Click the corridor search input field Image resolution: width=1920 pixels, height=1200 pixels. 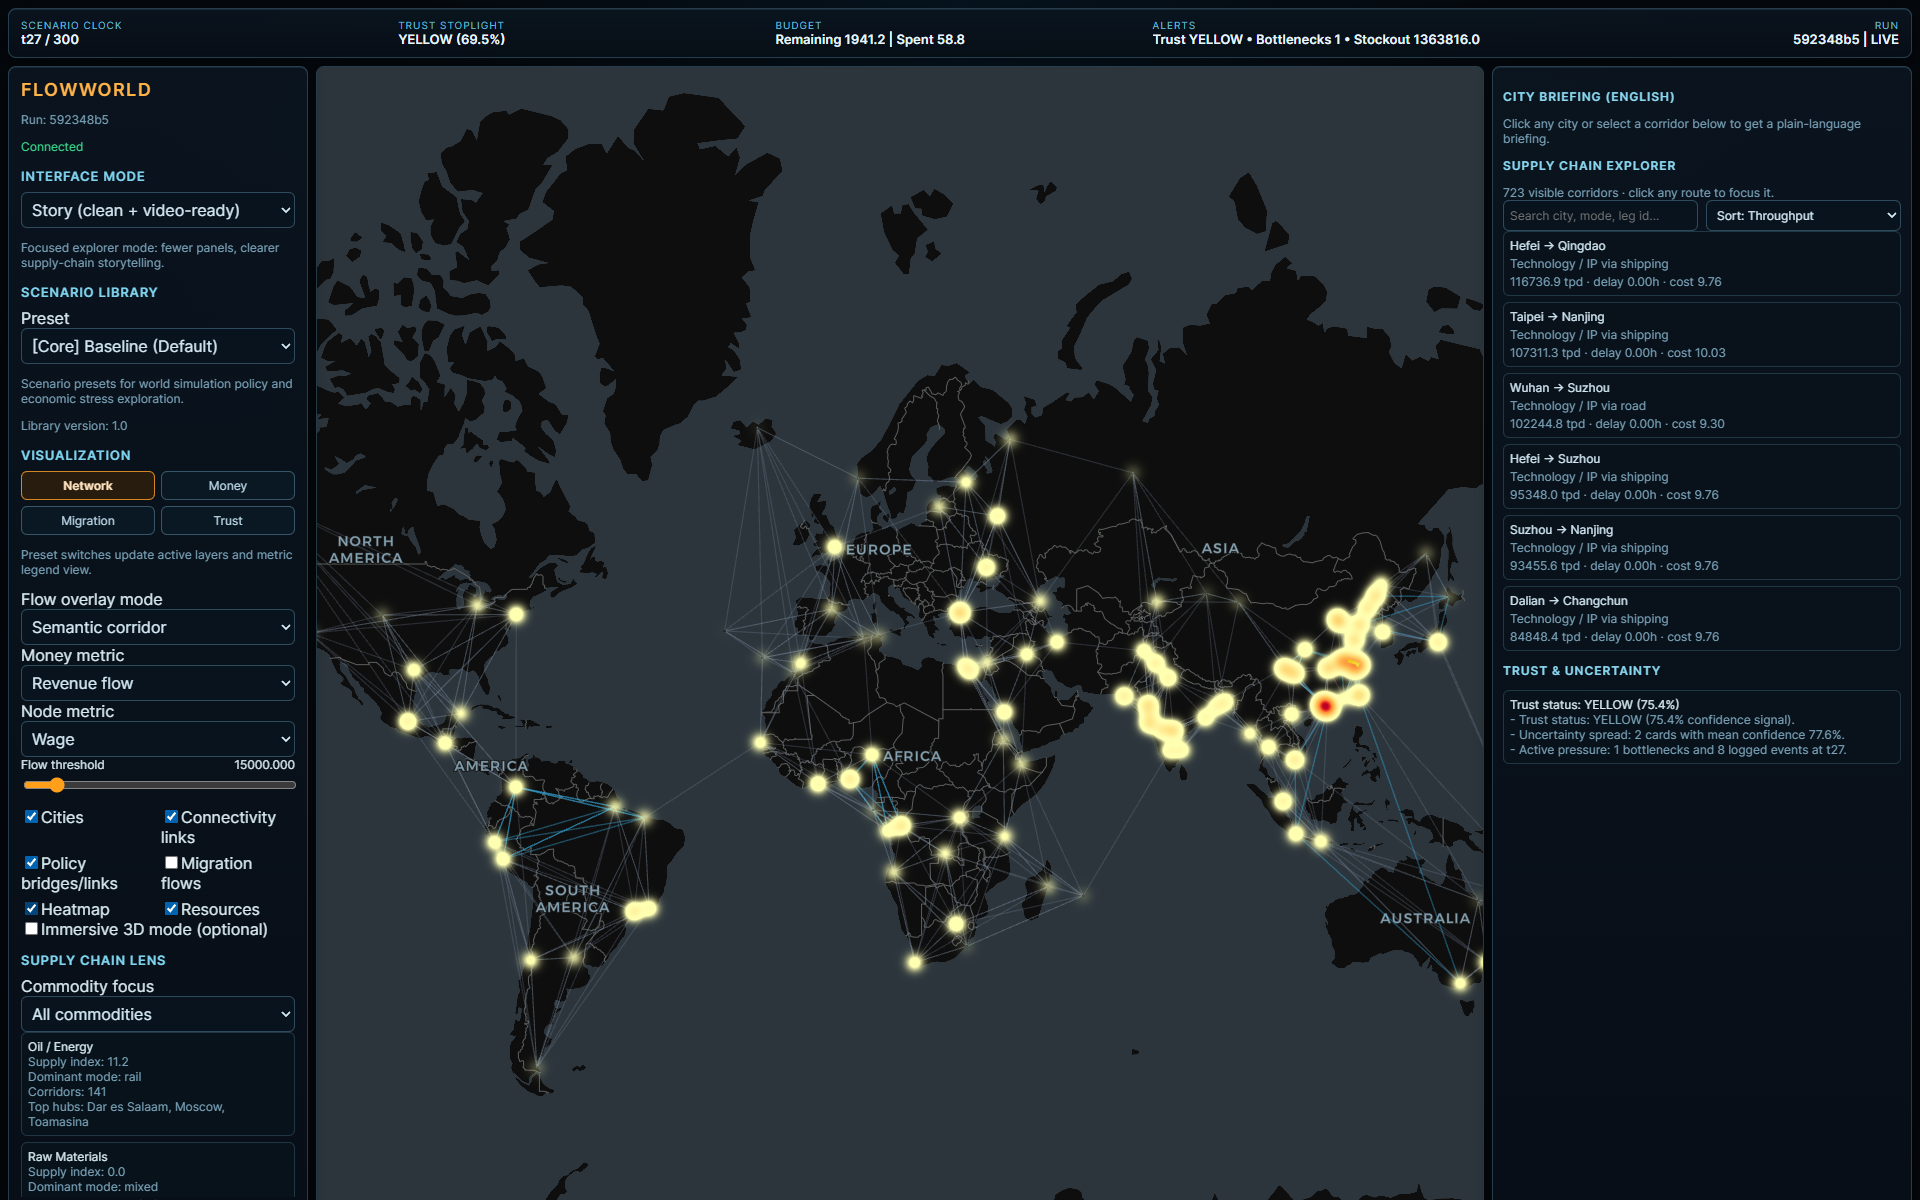tap(1600, 216)
